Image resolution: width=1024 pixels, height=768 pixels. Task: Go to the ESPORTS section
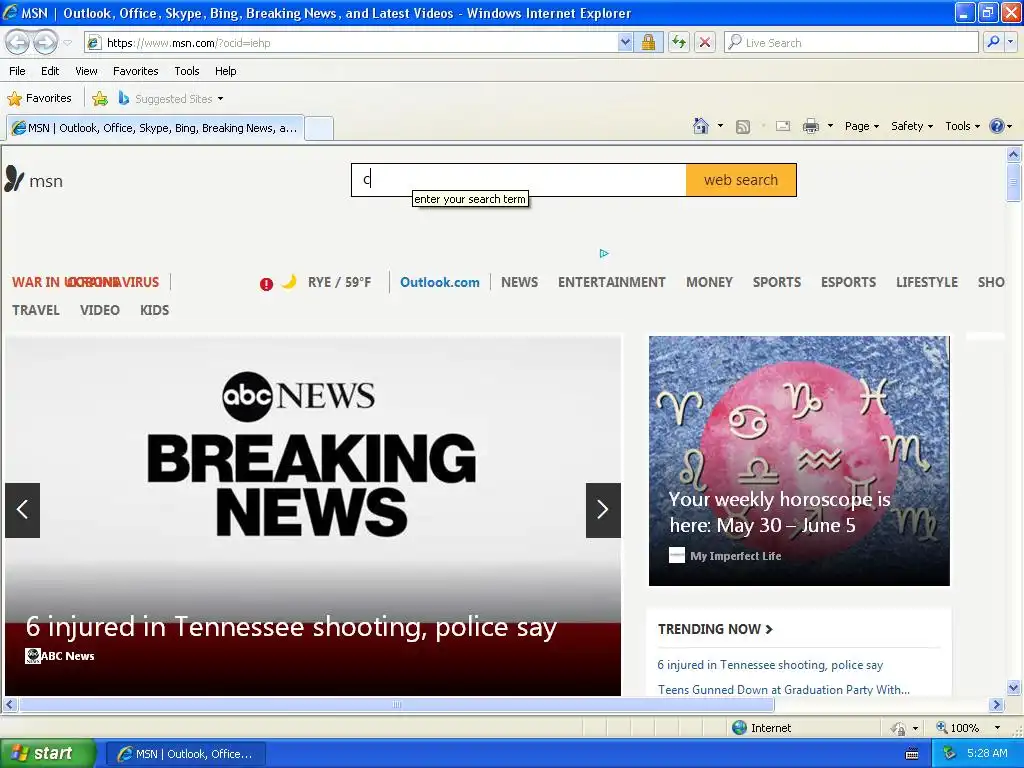848,282
